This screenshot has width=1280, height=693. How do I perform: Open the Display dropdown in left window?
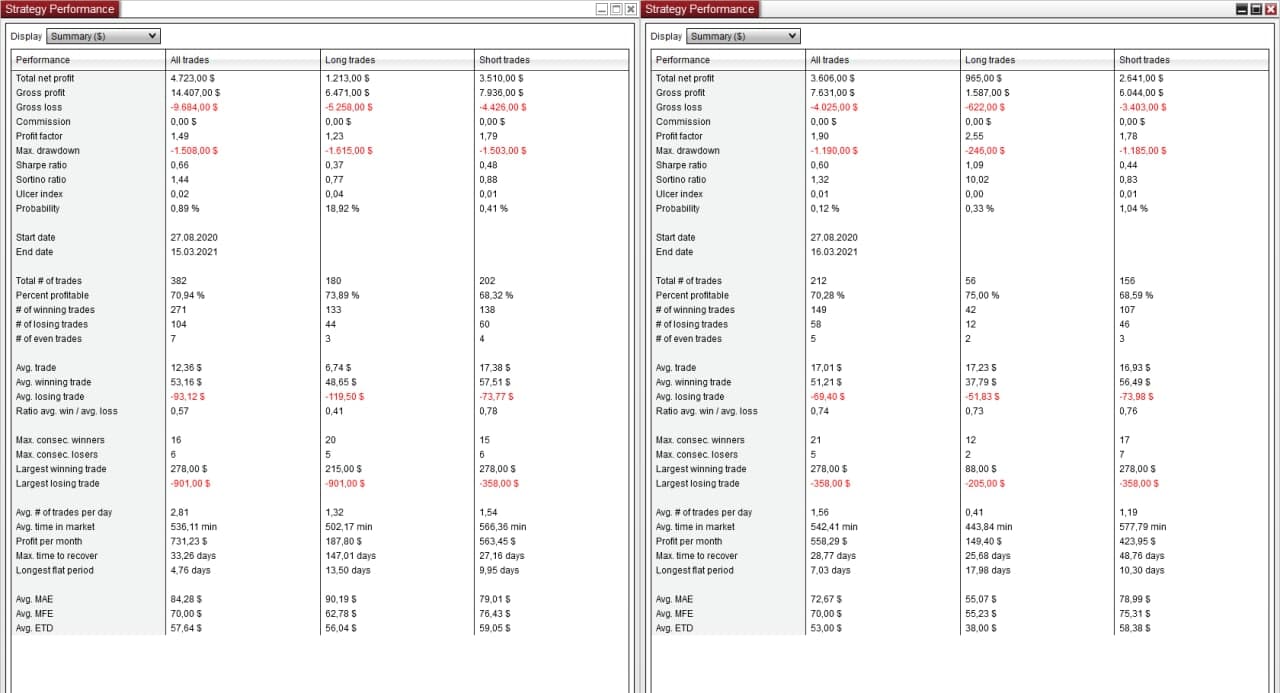(x=103, y=36)
